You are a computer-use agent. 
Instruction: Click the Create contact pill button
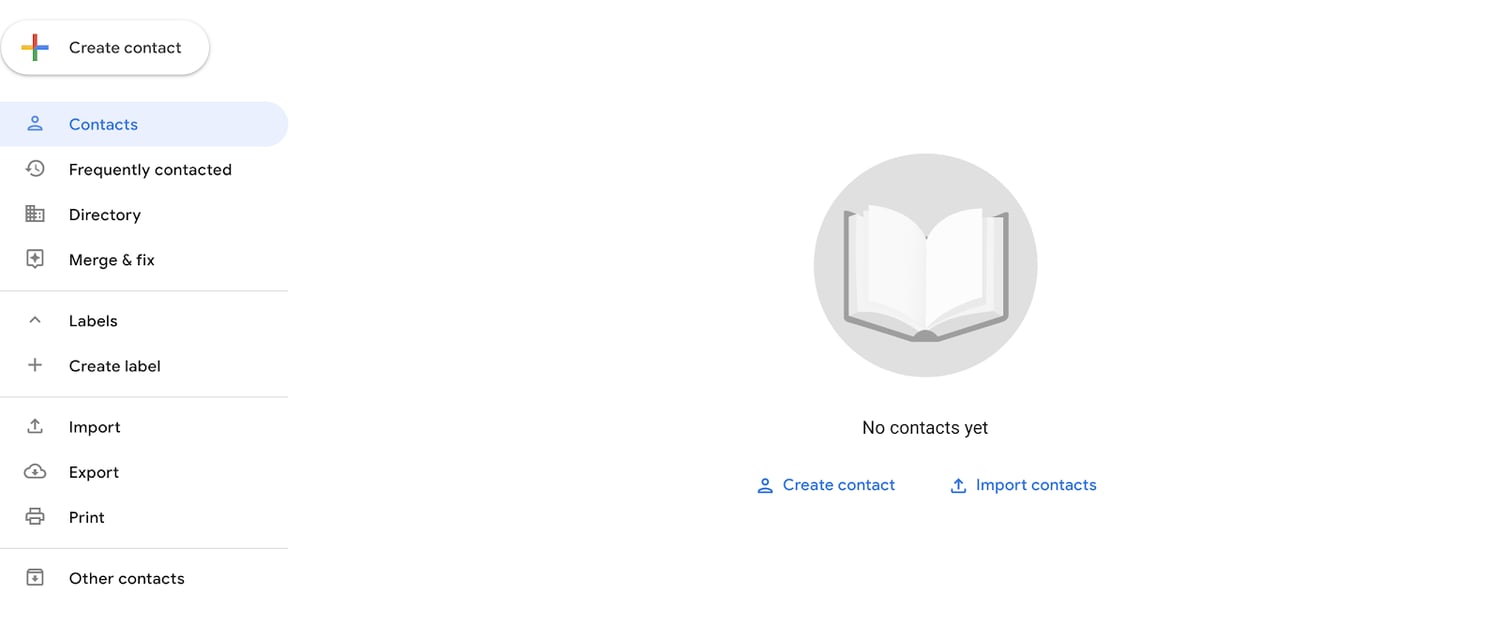click(x=105, y=47)
